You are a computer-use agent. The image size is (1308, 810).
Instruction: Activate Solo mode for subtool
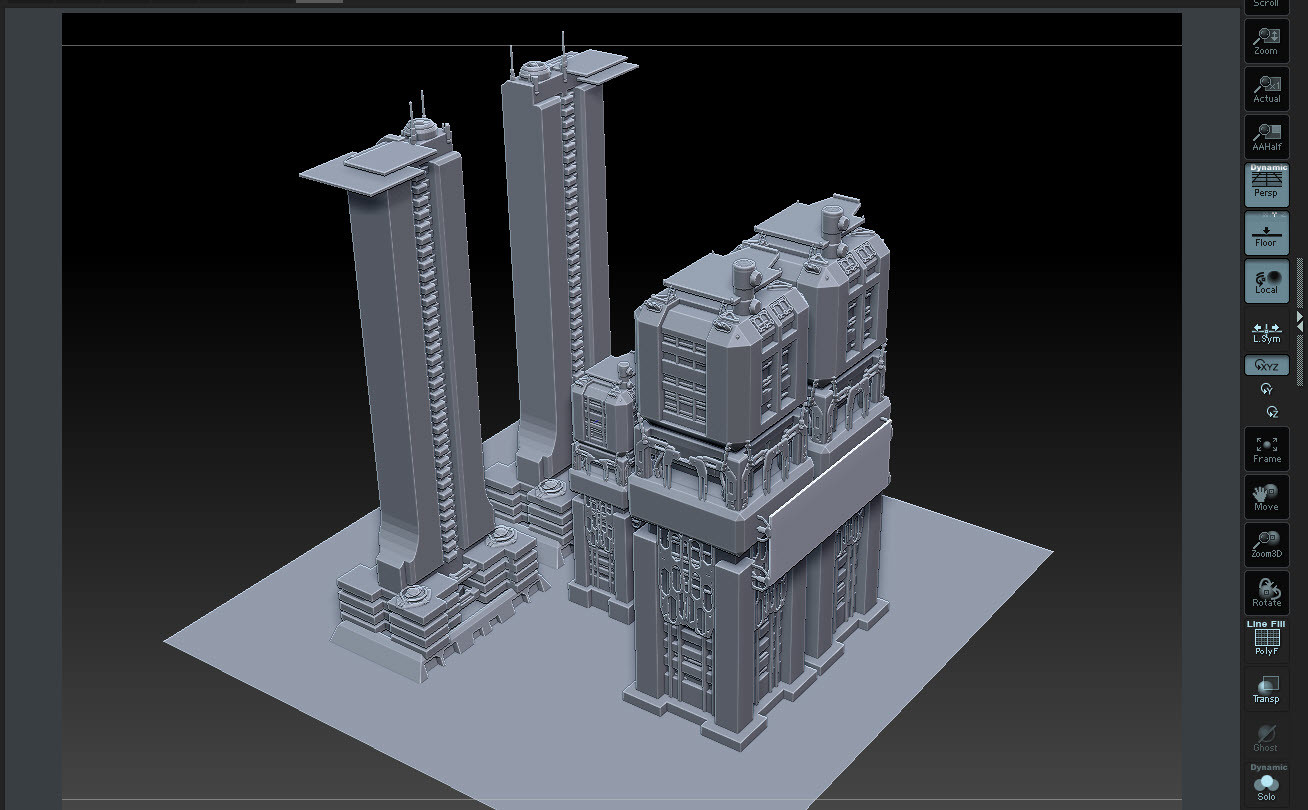click(1266, 787)
